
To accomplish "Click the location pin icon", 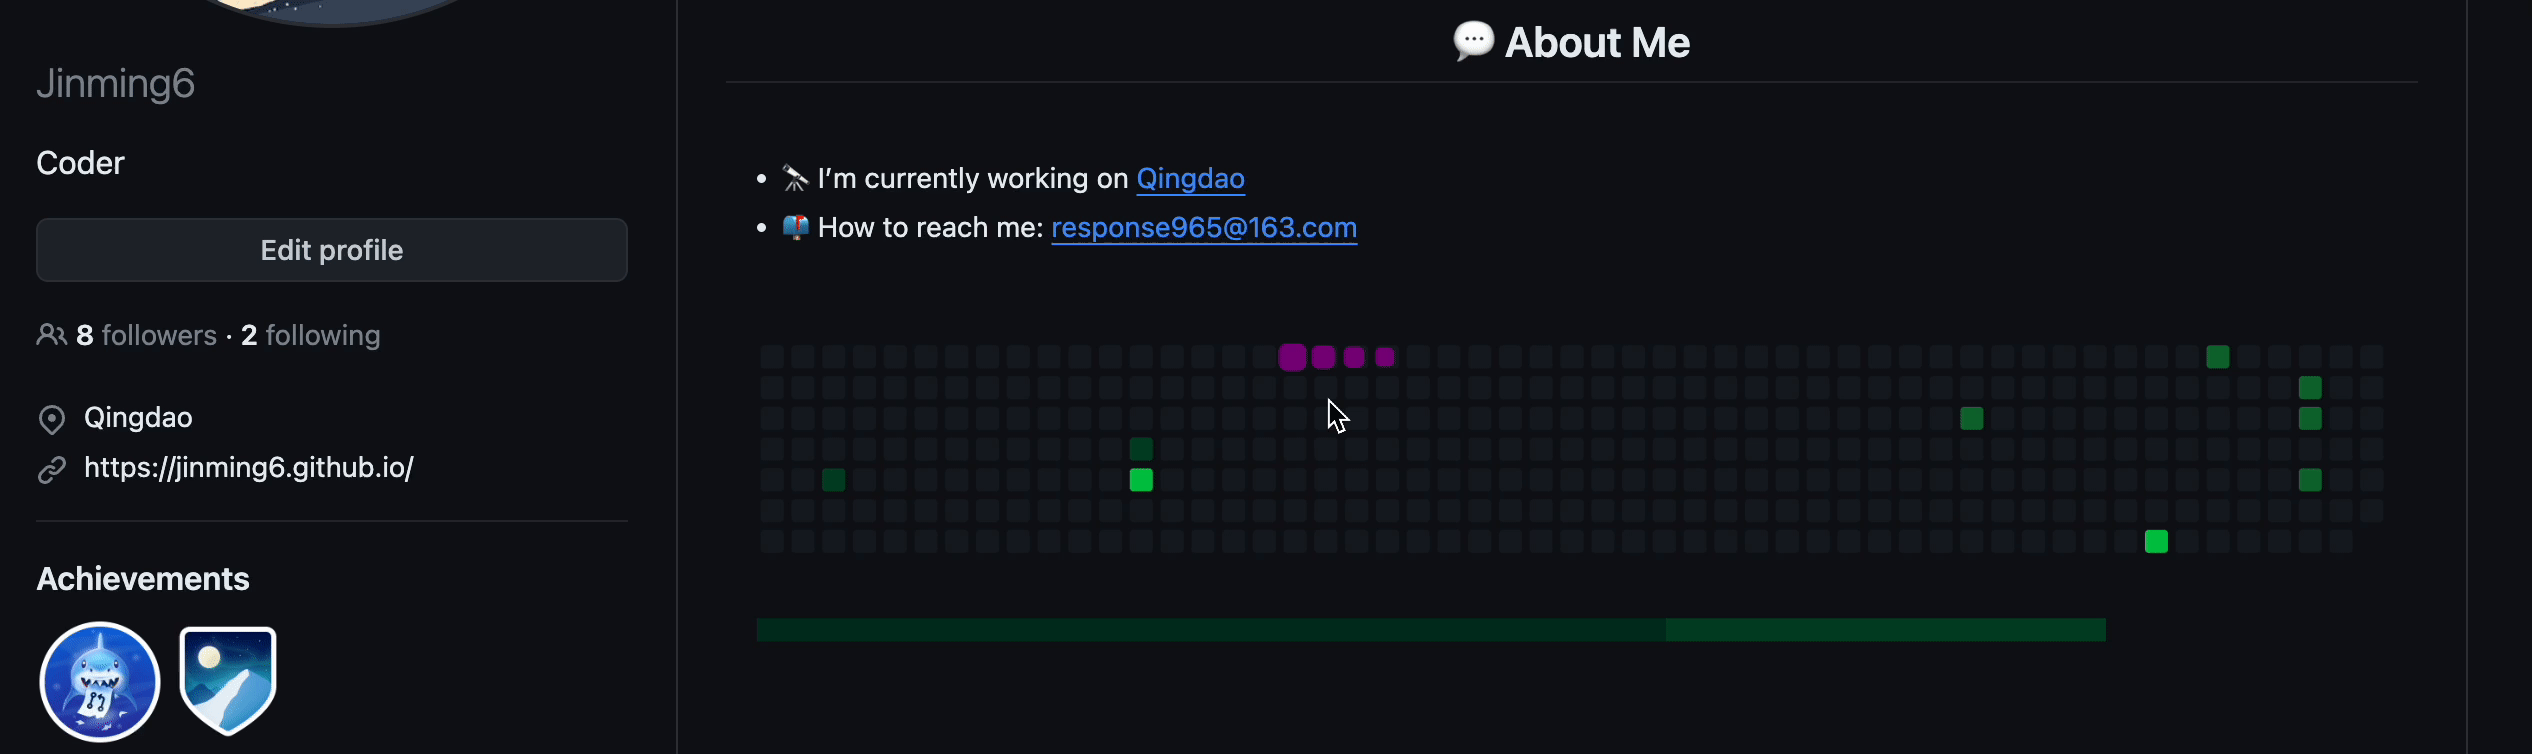I will pyautogui.click(x=51, y=419).
